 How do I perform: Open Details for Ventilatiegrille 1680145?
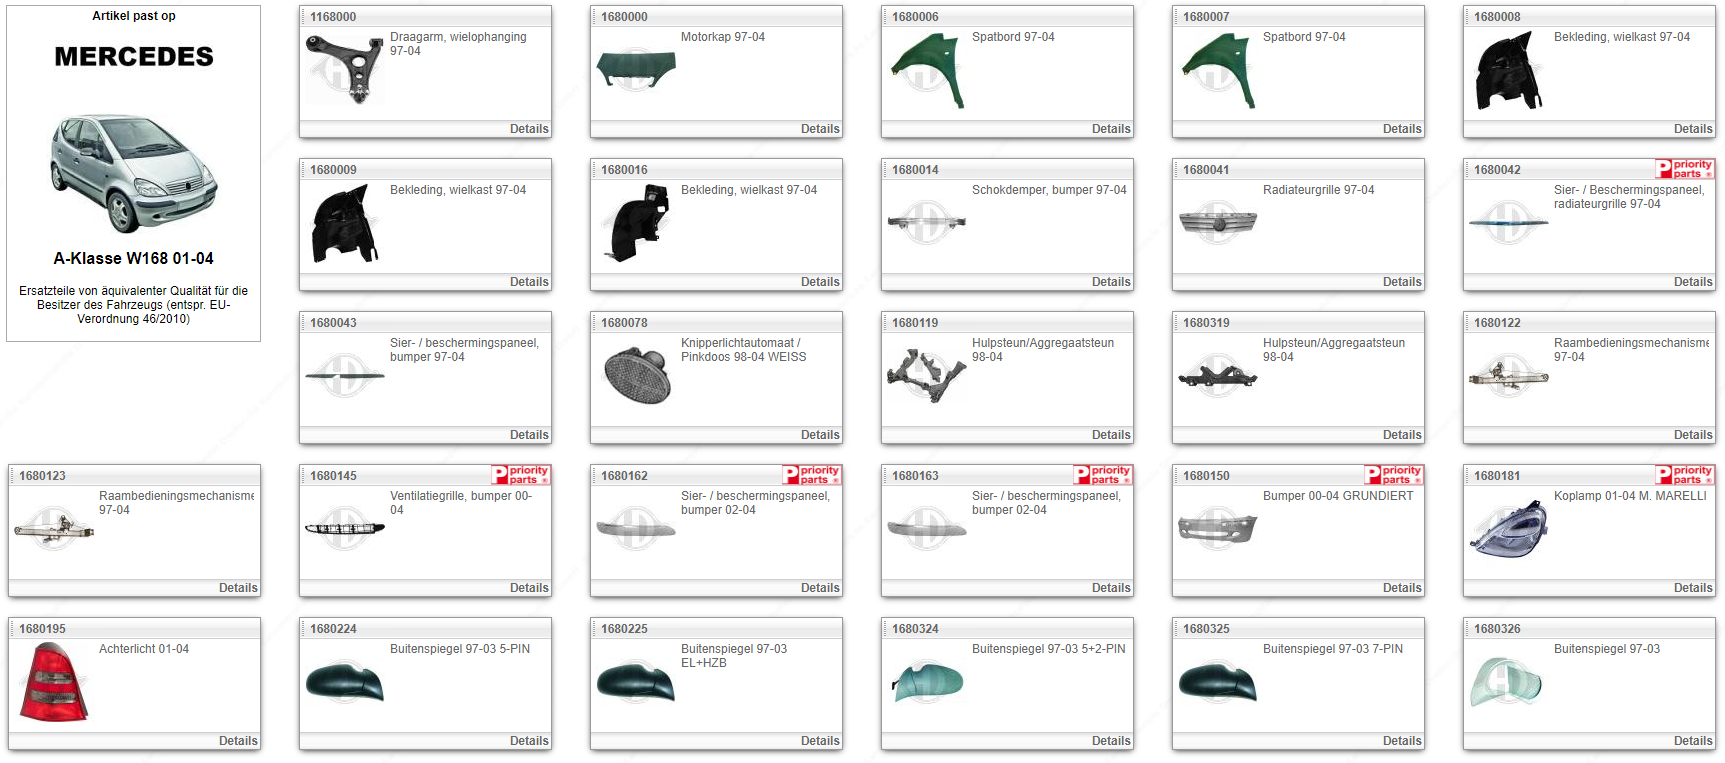tap(529, 588)
